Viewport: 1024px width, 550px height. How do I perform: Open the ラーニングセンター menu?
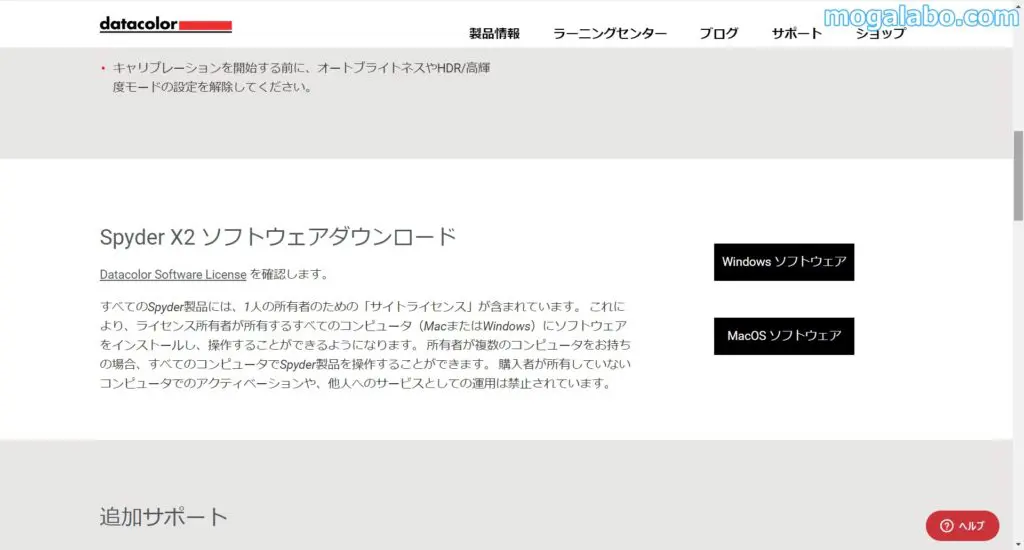pyautogui.click(x=609, y=33)
